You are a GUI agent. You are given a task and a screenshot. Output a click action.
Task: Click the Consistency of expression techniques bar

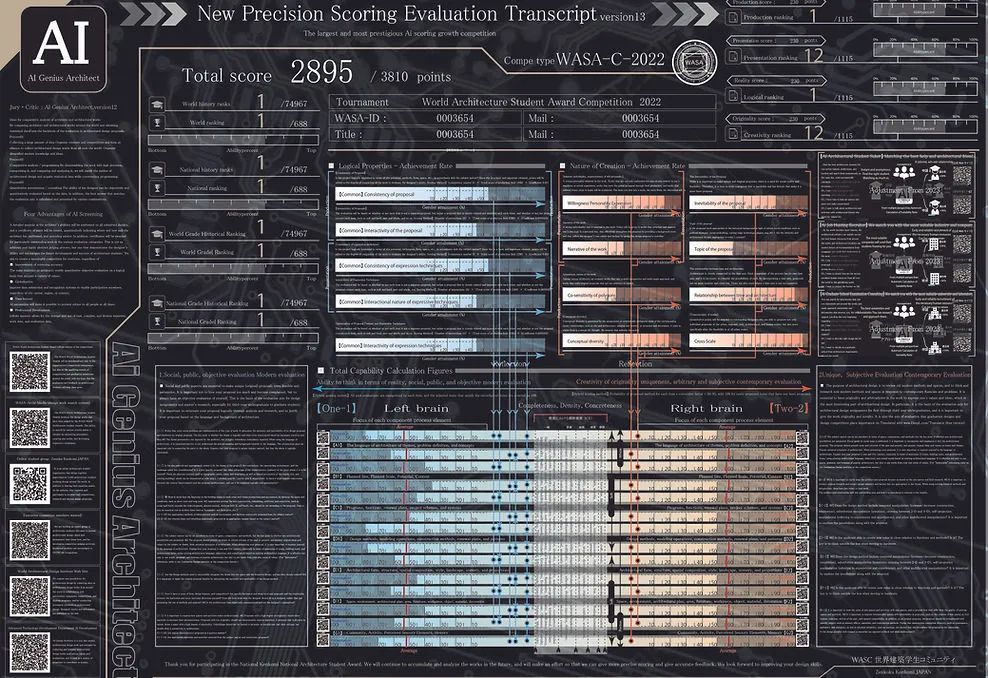point(440,266)
